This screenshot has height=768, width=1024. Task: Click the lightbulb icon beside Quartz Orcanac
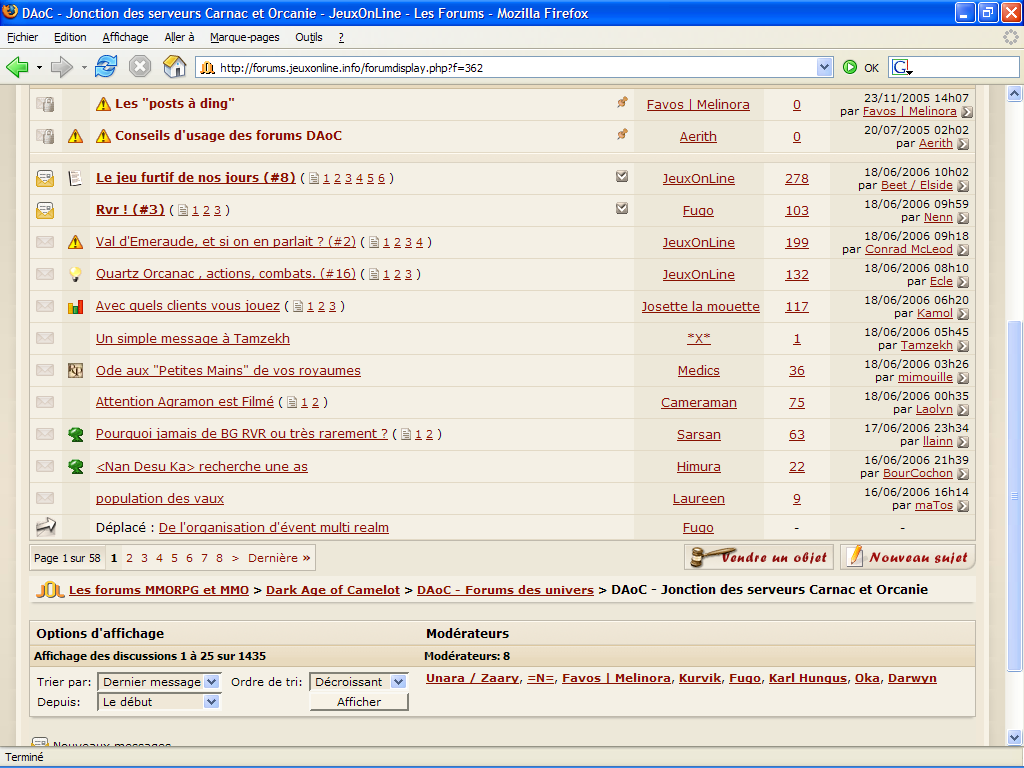coord(76,274)
